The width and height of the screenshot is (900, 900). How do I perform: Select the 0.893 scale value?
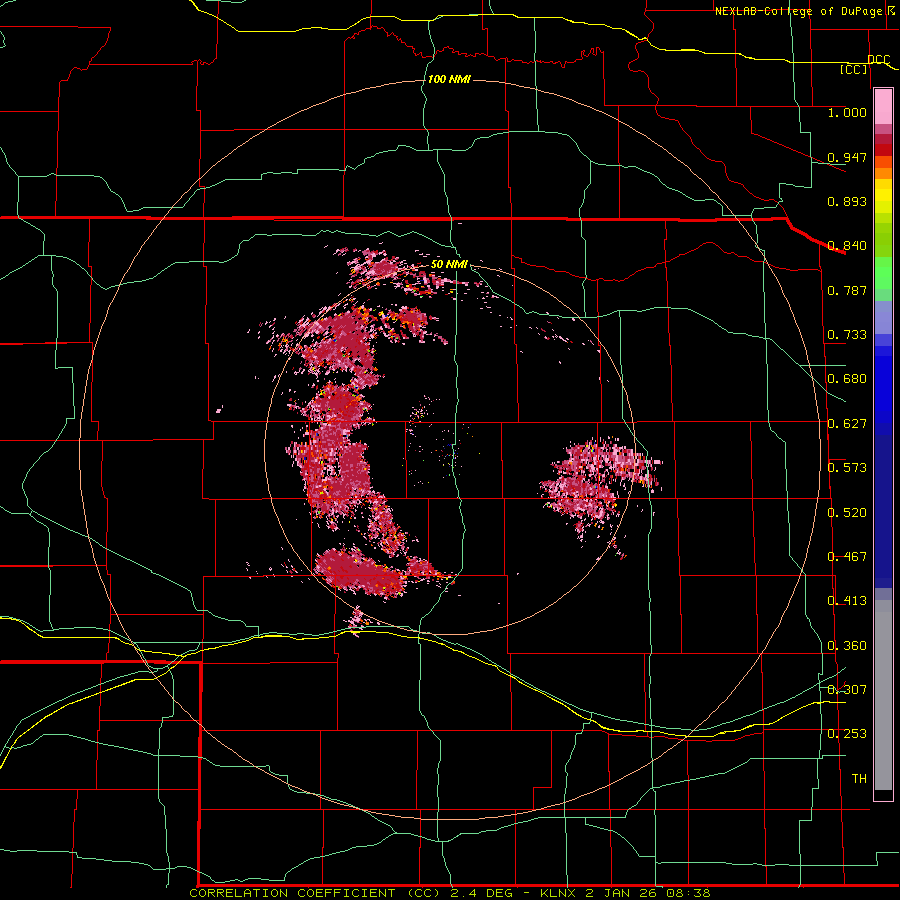pos(847,201)
